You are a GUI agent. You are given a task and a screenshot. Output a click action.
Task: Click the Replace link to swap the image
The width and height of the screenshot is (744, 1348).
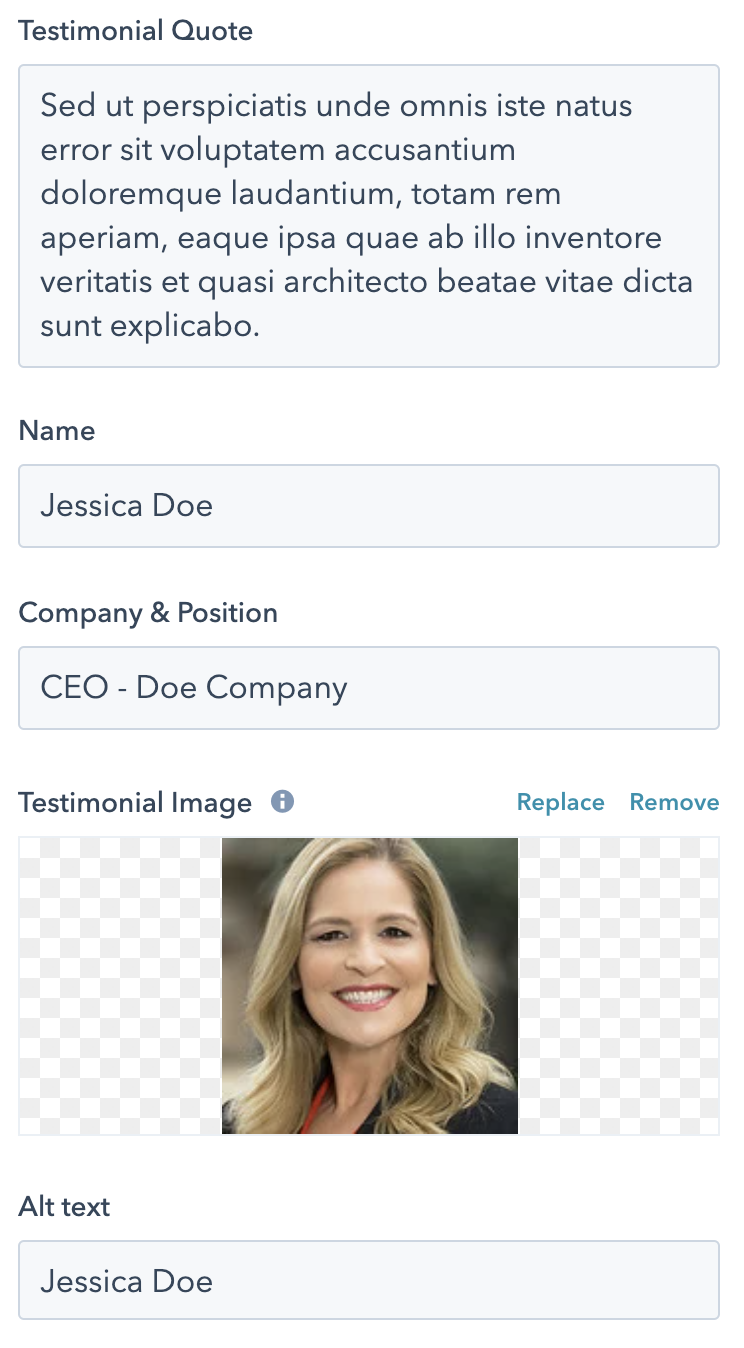click(x=560, y=801)
